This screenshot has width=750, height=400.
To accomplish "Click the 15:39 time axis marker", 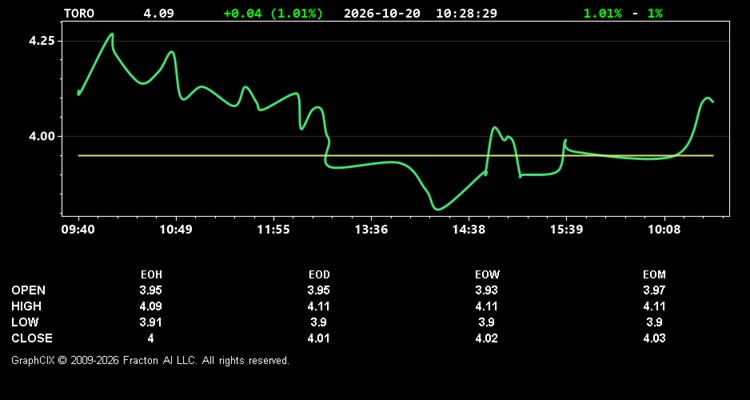I will coord(566,230).
